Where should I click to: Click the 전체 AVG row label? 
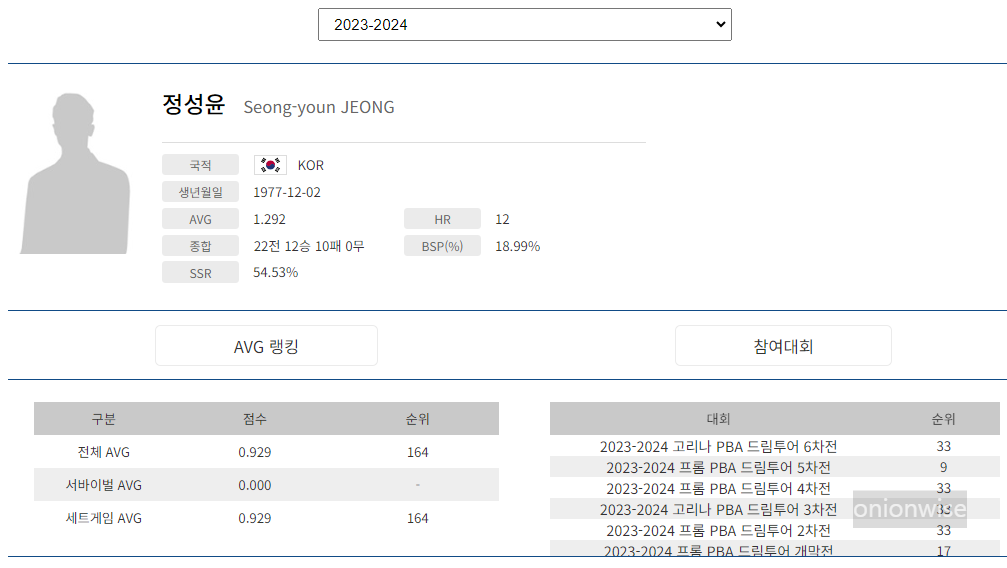[103, 452]
